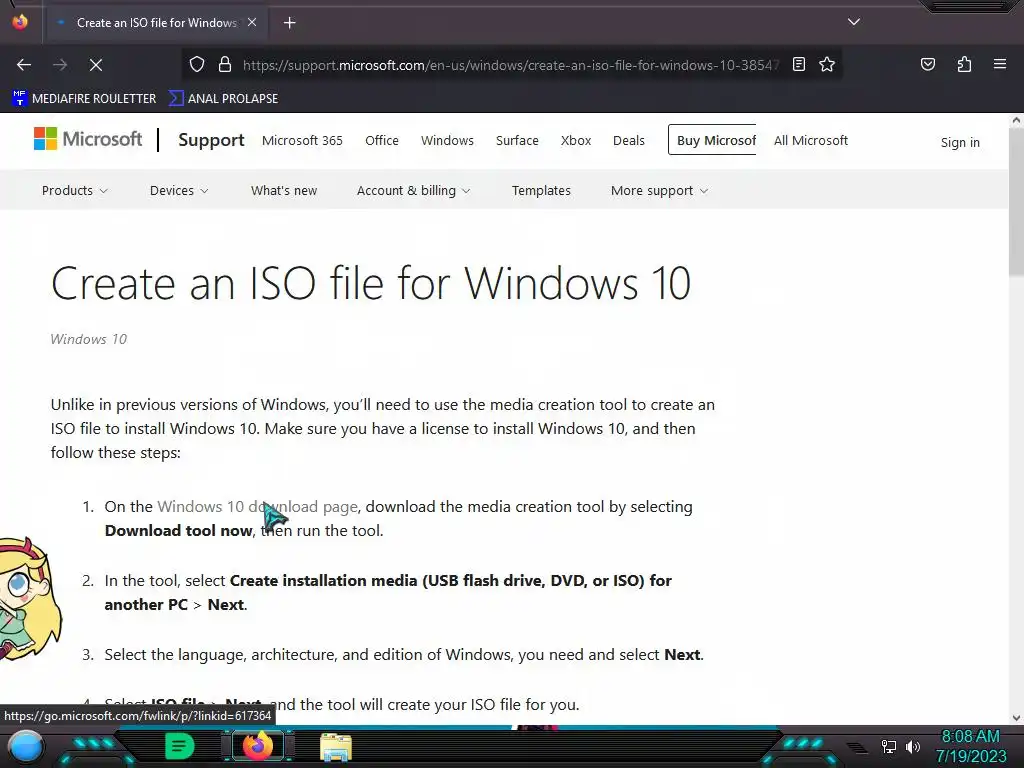Click the grayed-out forward navigation arrow
Screen dimensions: 1024x768
coord(60,65)
